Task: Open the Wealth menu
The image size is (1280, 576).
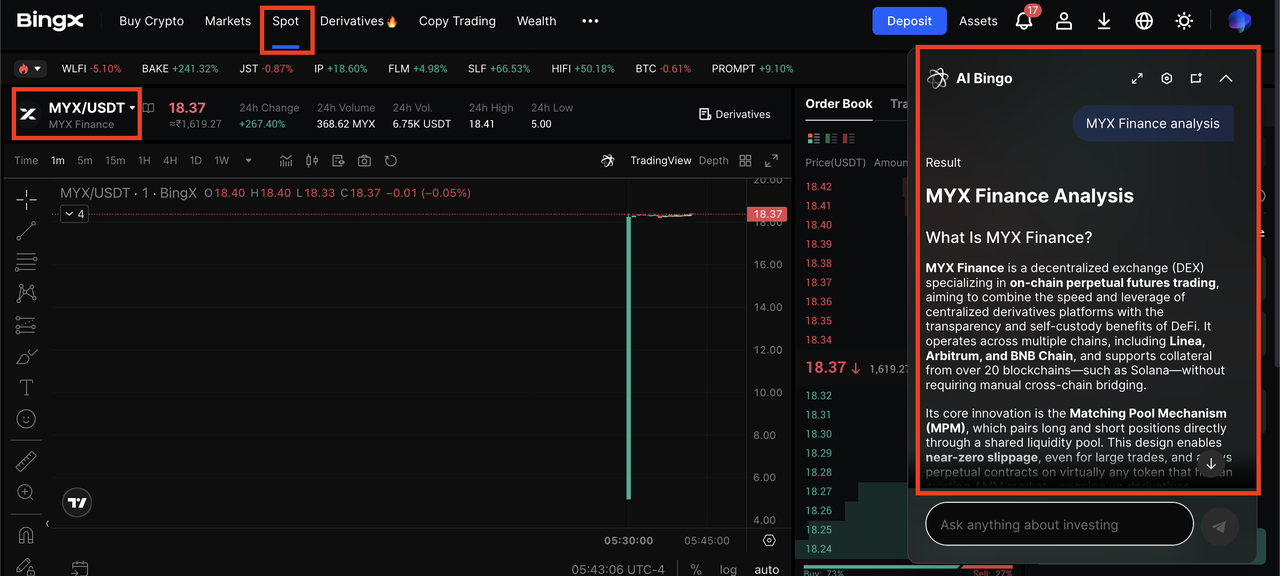Action: coord(537,21)
